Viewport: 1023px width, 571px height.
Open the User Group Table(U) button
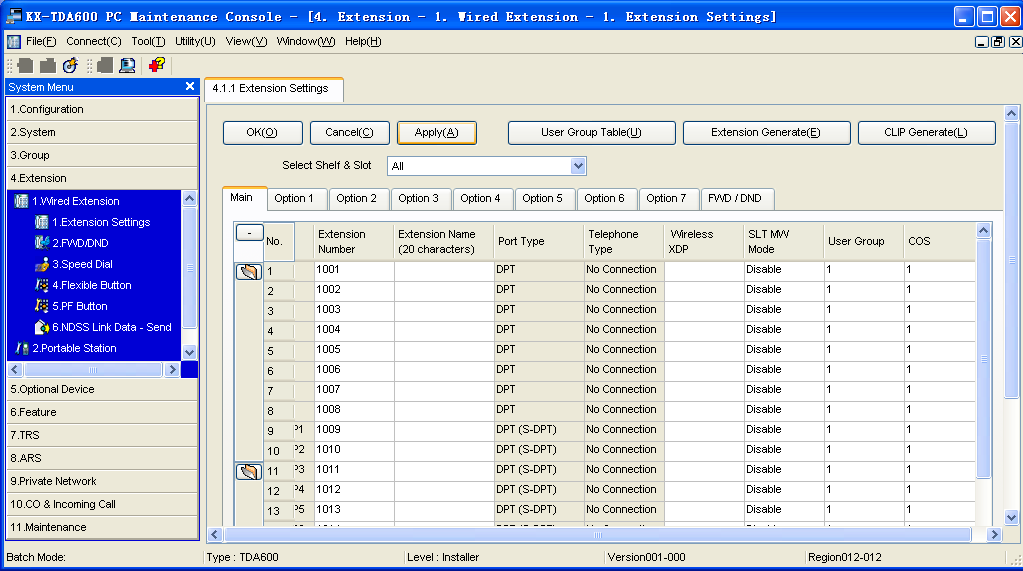click(x=591, y=132)
